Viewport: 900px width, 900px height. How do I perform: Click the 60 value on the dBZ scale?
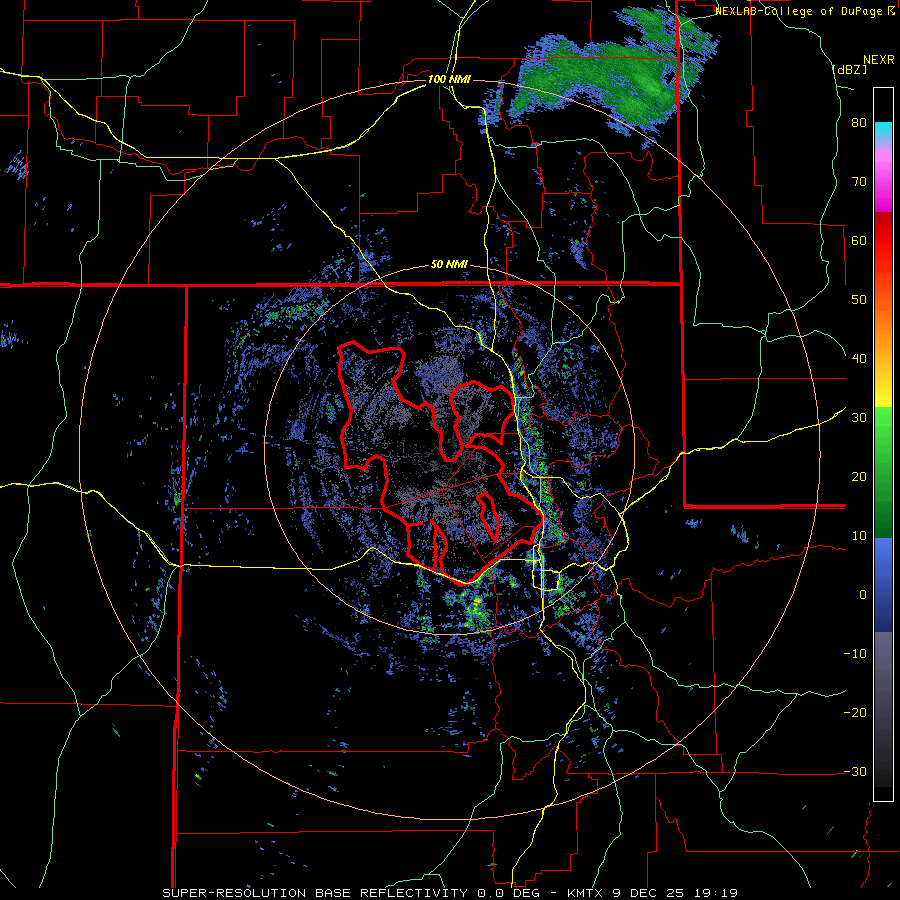coord(859,240)
